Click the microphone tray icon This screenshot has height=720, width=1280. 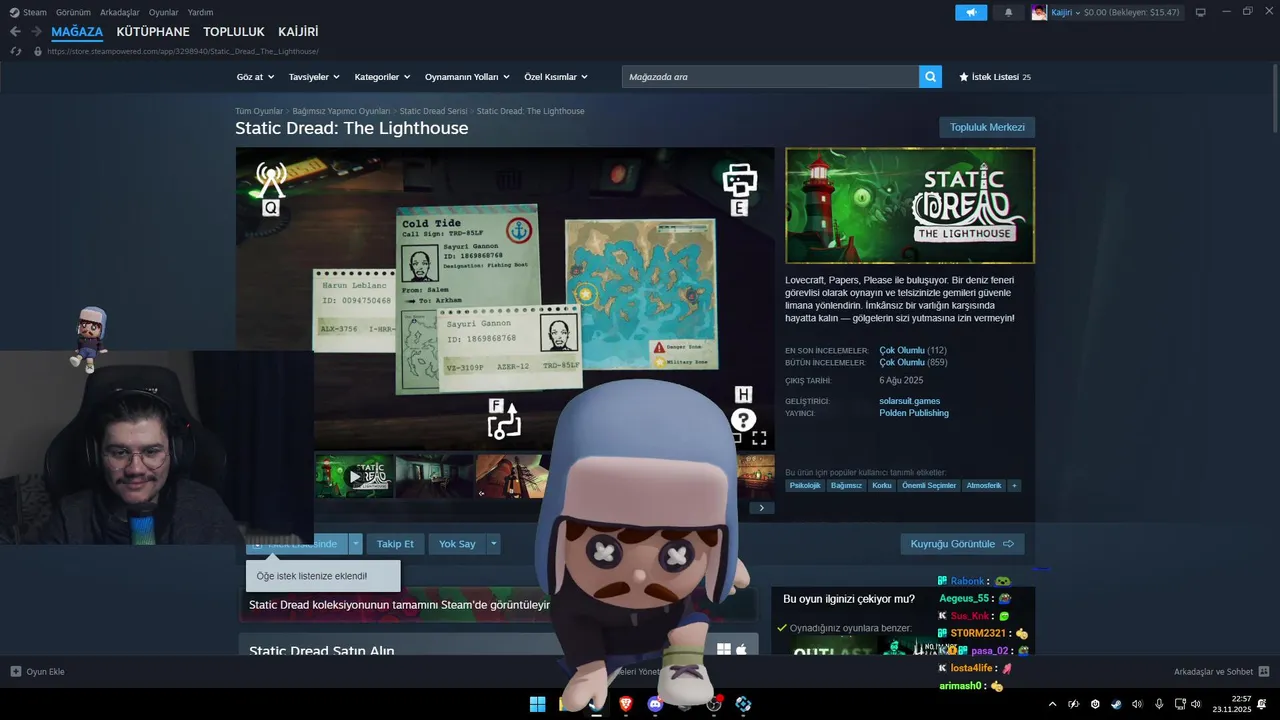1159,704
